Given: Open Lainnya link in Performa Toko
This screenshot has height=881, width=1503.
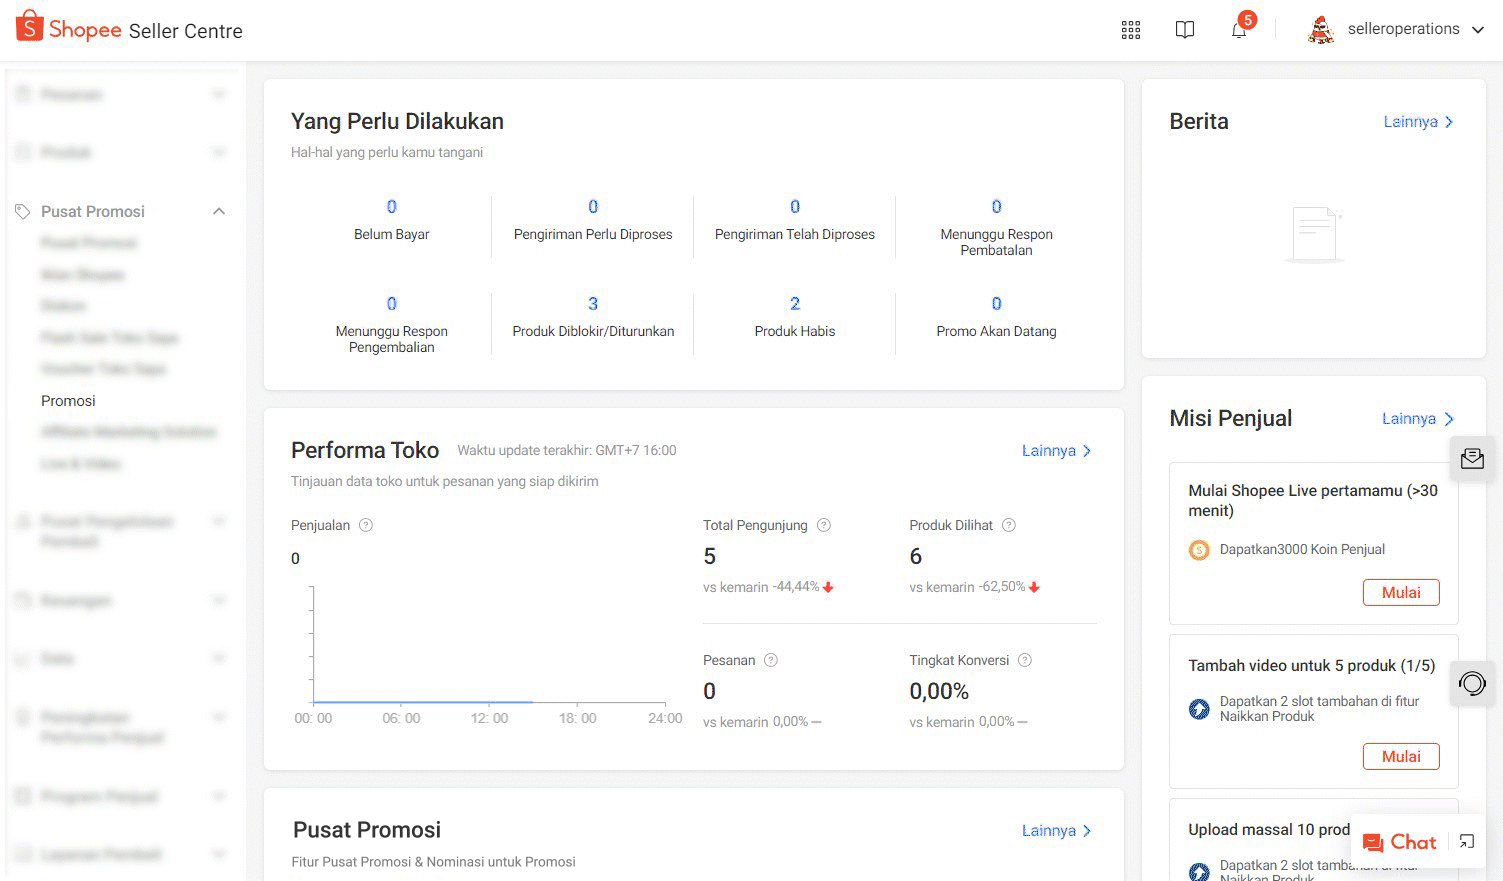Looking at the screenshot, I should coord(1055,451).
